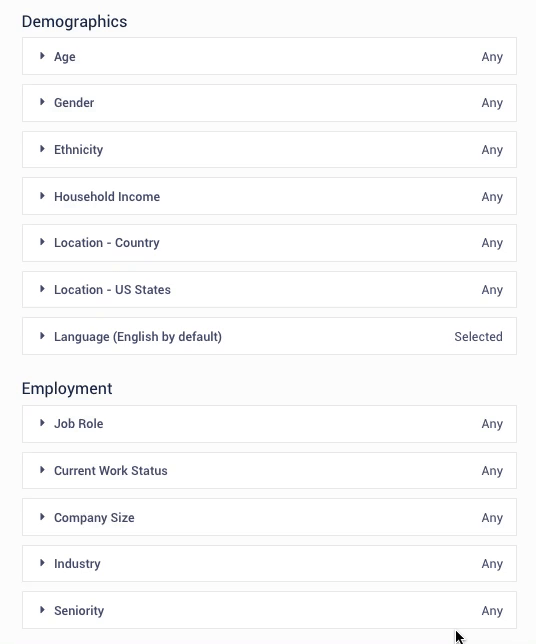Click Any value beside Job Role
Image resolution: width=536 pixels, height=644 pixels.
(492, 424)
